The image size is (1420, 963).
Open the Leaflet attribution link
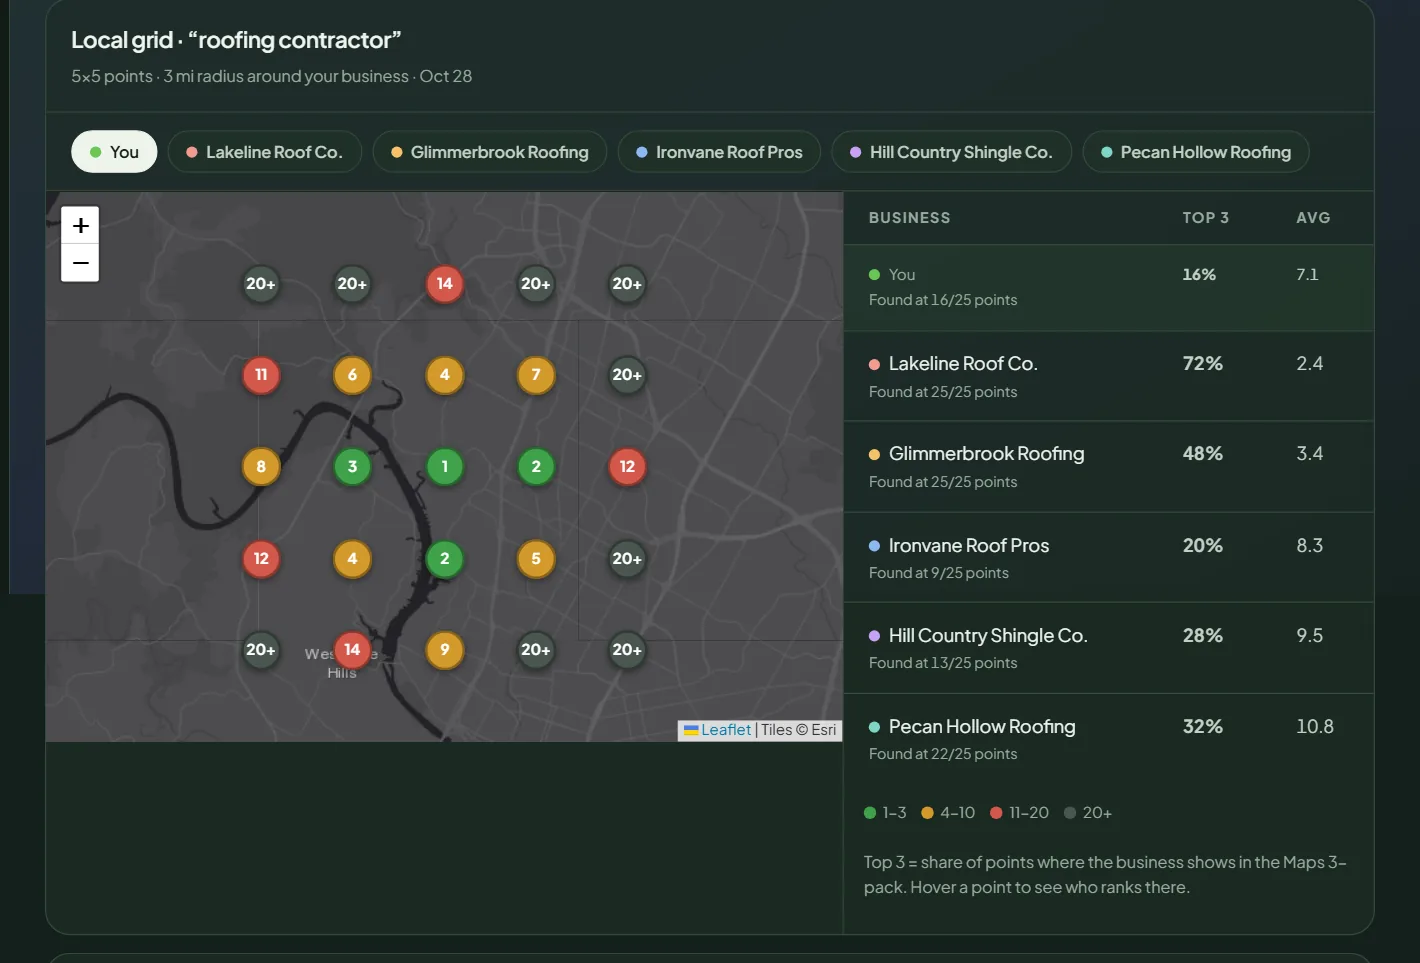point(725,730)
